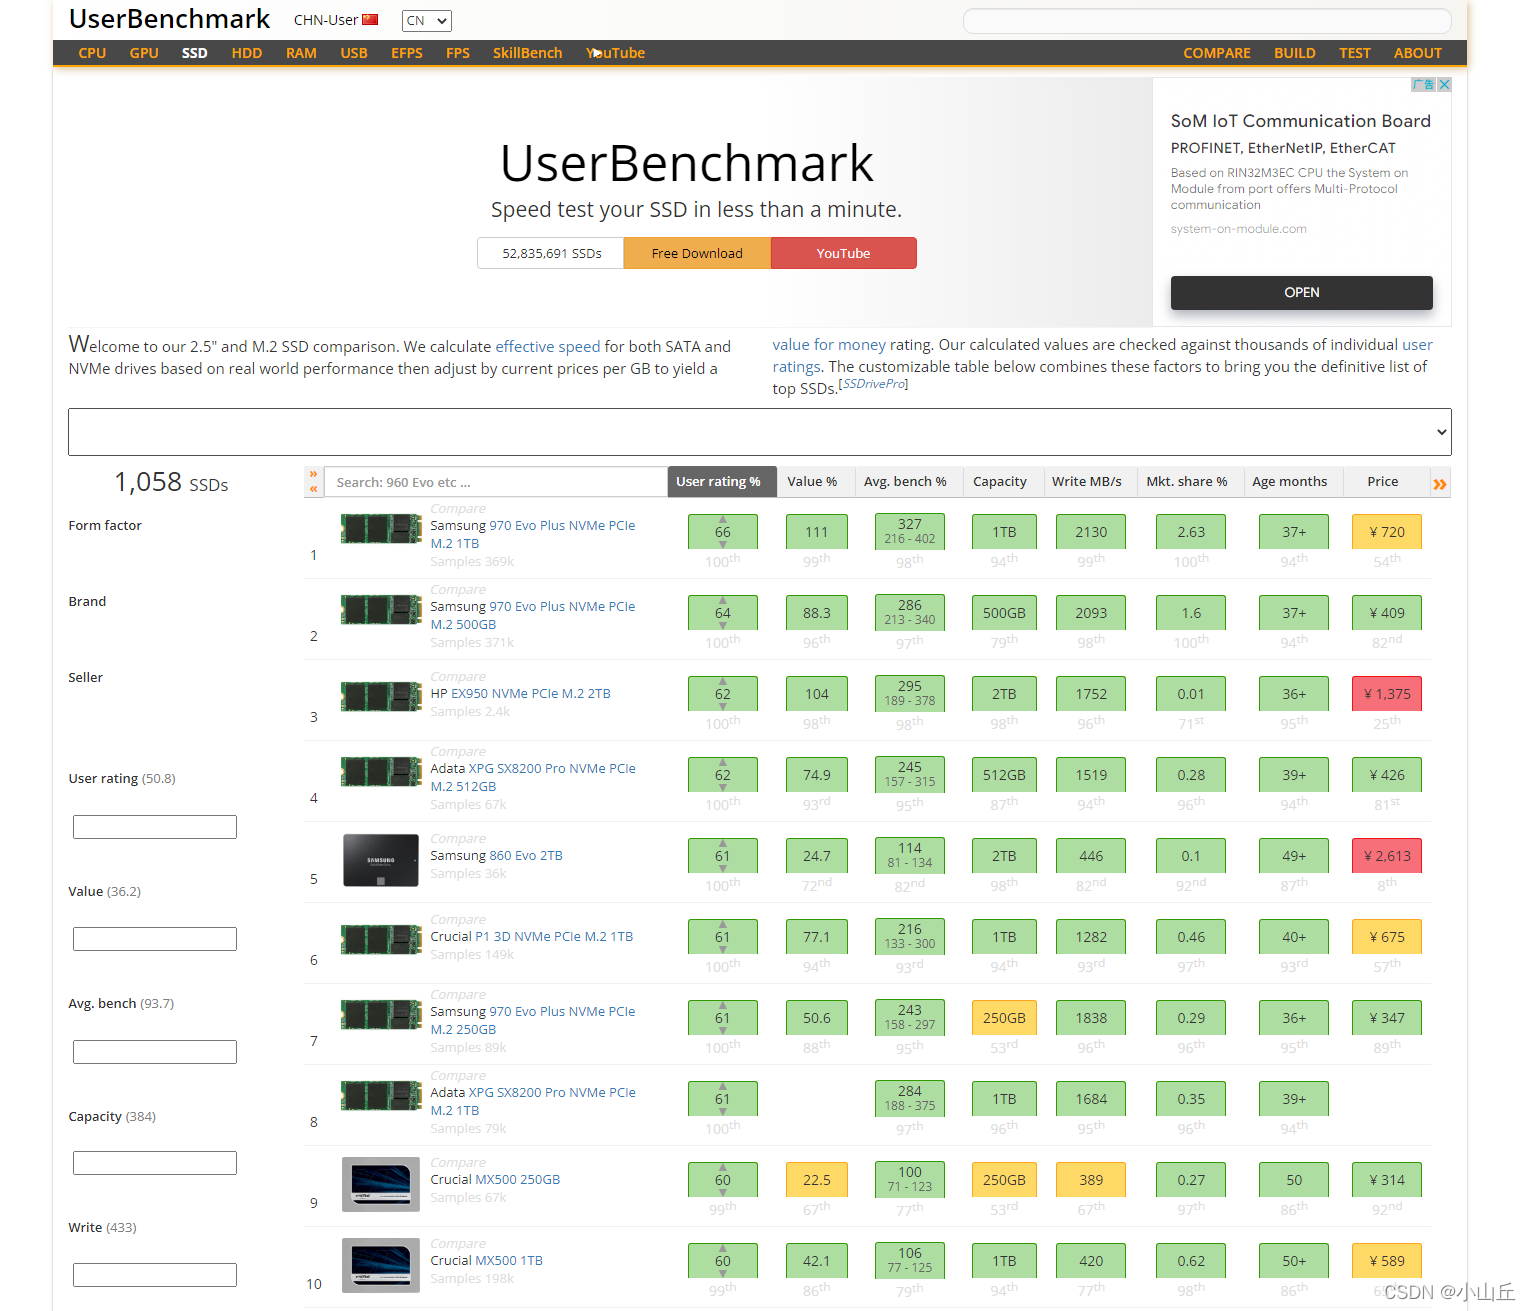Screen dimensions: 1531x1311
Task: Open the FPS tab
Action: (x=458, y=53)
